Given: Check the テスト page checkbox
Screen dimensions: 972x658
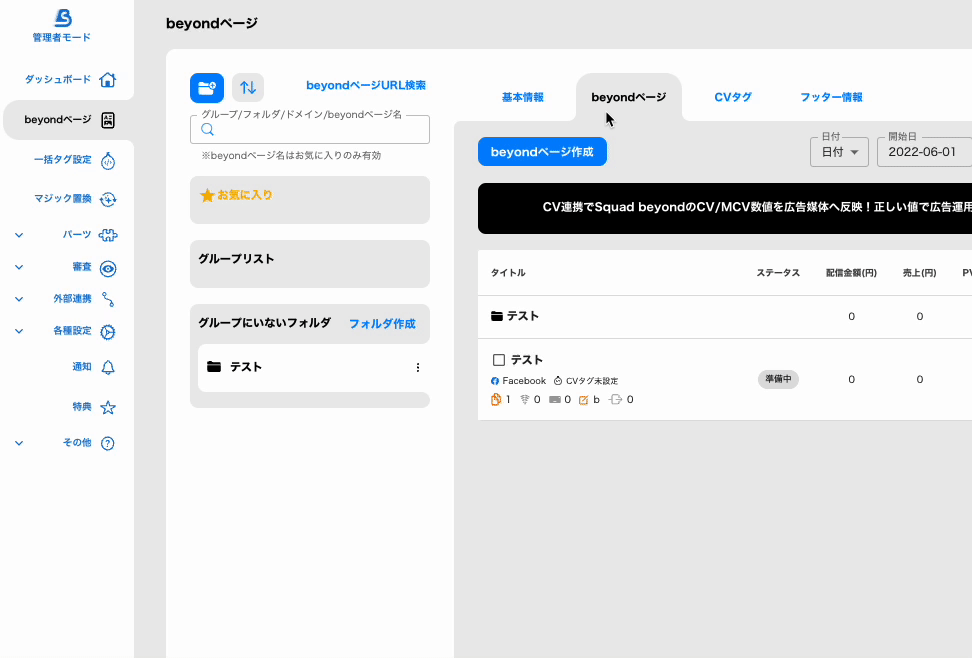Looking at the screenshot, I should click(498, 360).
